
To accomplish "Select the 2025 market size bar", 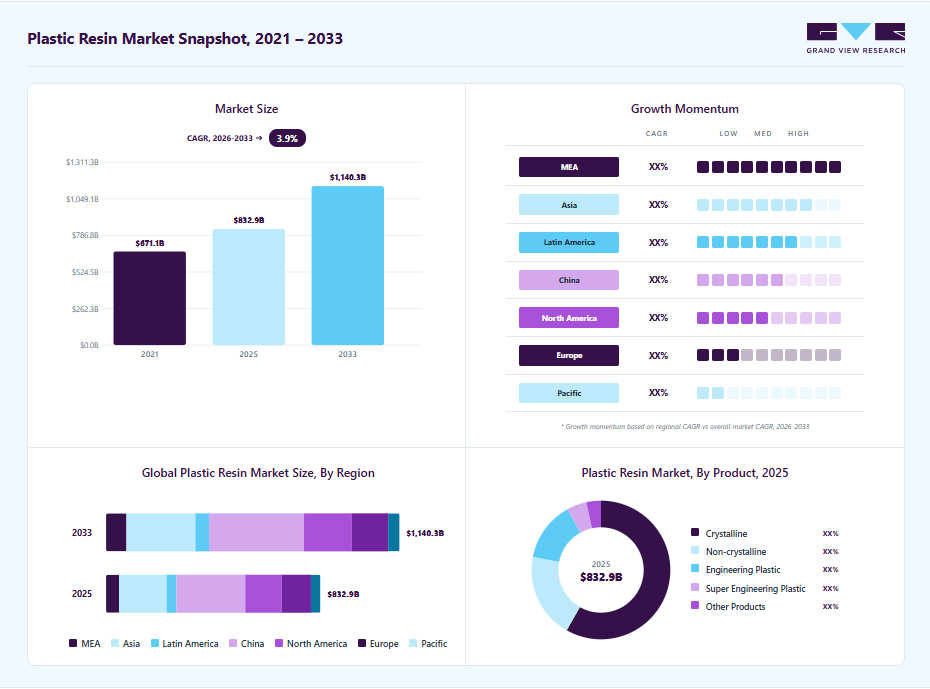I will [x=249, y=287].
